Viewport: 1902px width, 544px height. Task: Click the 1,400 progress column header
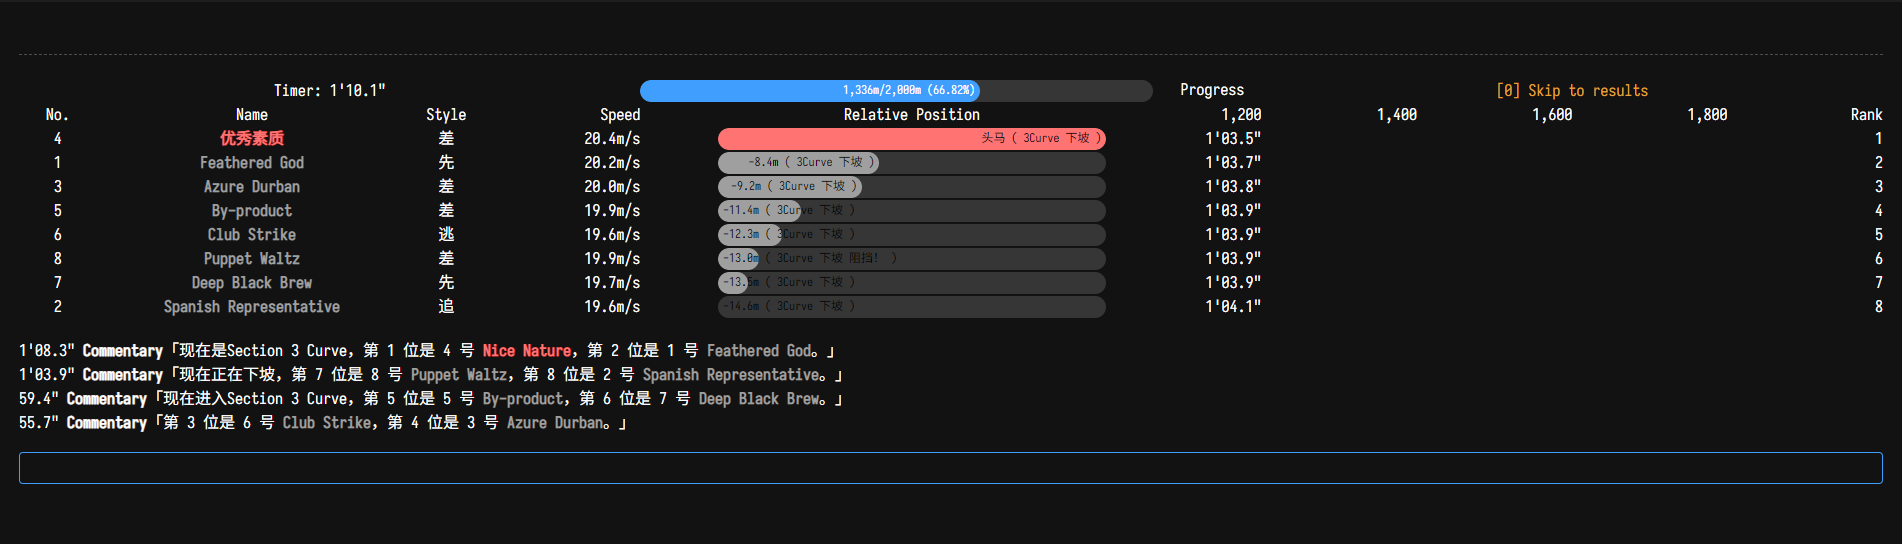tap(1397, 115)
